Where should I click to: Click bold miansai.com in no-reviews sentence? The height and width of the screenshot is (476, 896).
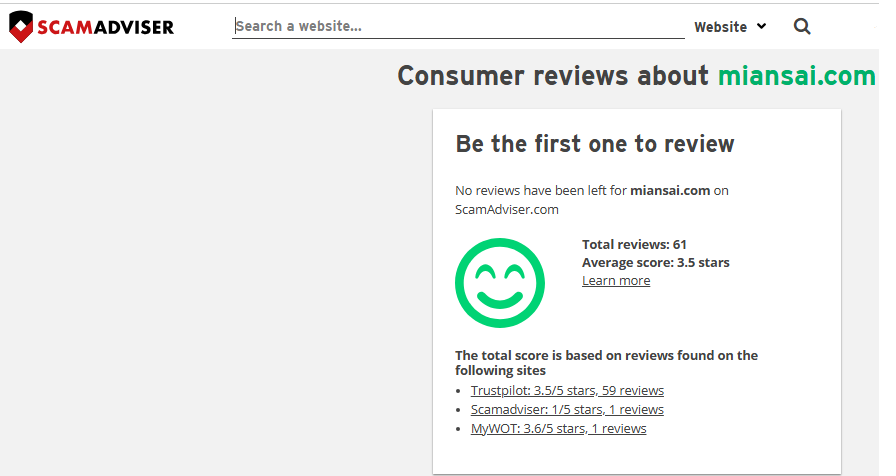(670, 190)
